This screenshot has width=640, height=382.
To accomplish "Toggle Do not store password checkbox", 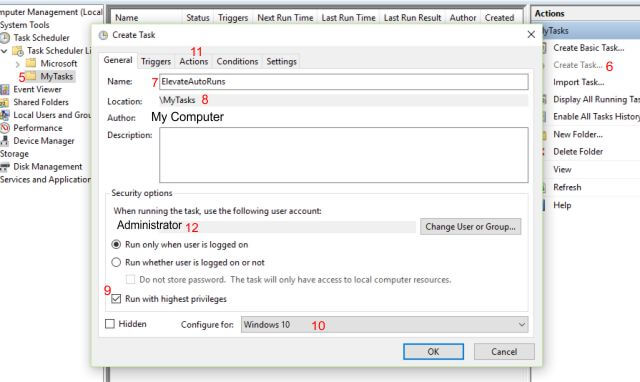I will 130,280.
